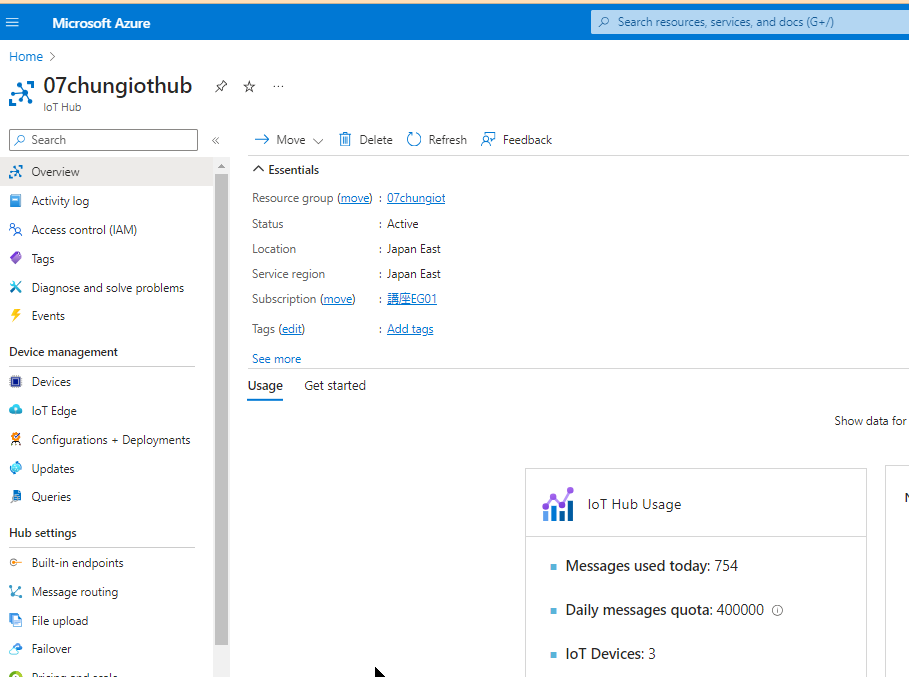Open File upload in the sidebar
The image size is (909, 677).
coord(107,620)
